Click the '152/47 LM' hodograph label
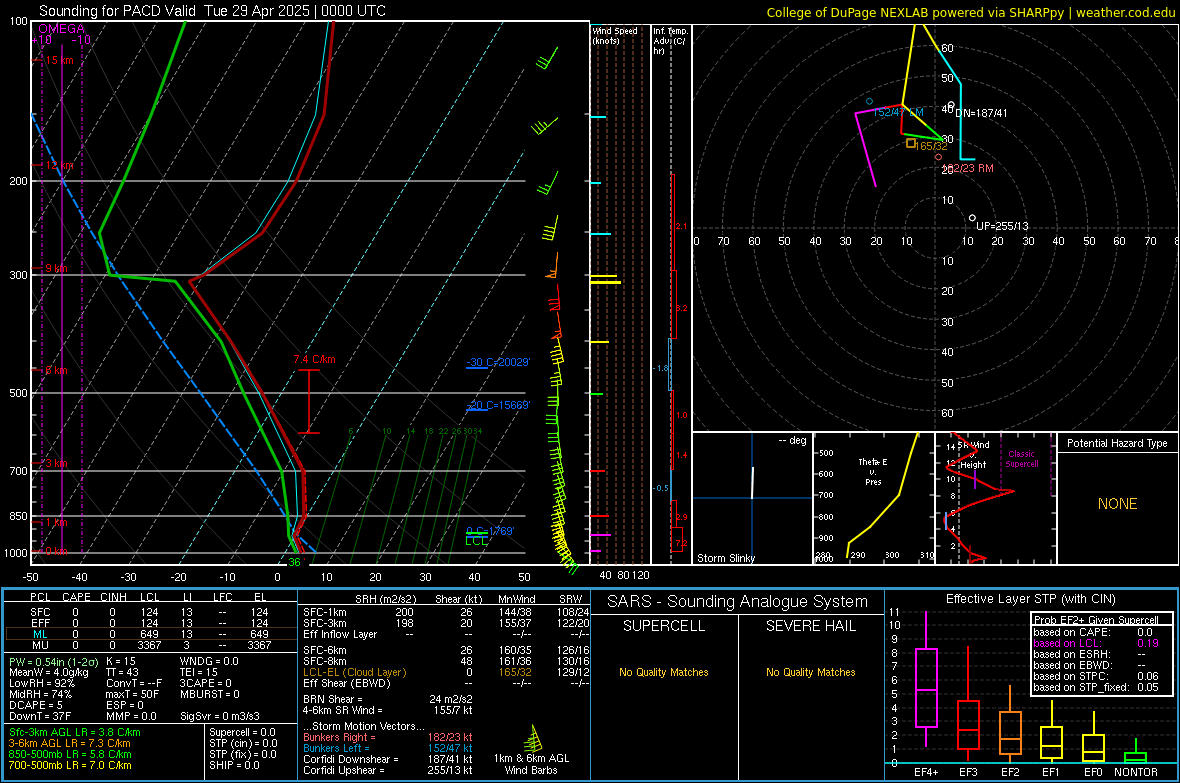This screenshot has height=783, width=1180. coord(899,112)
